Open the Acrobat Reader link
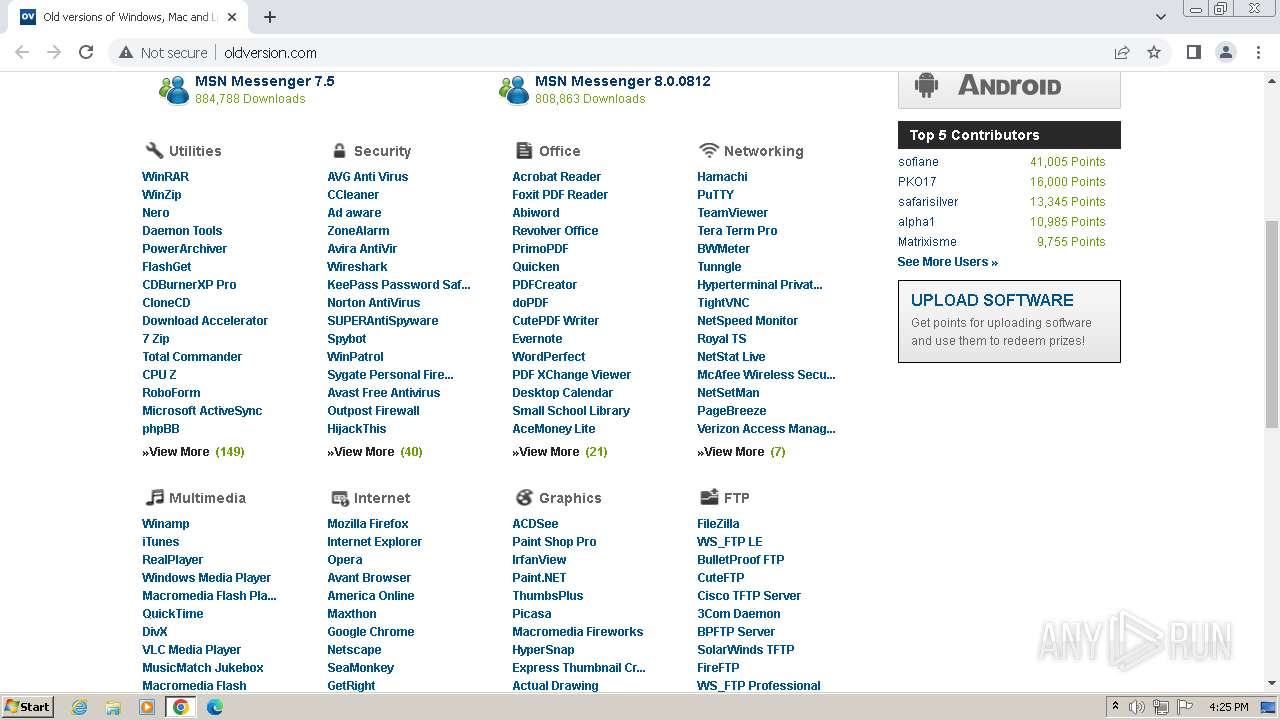Image resolution: width=1280 pixels, height=720 pixels. point(557,177)
